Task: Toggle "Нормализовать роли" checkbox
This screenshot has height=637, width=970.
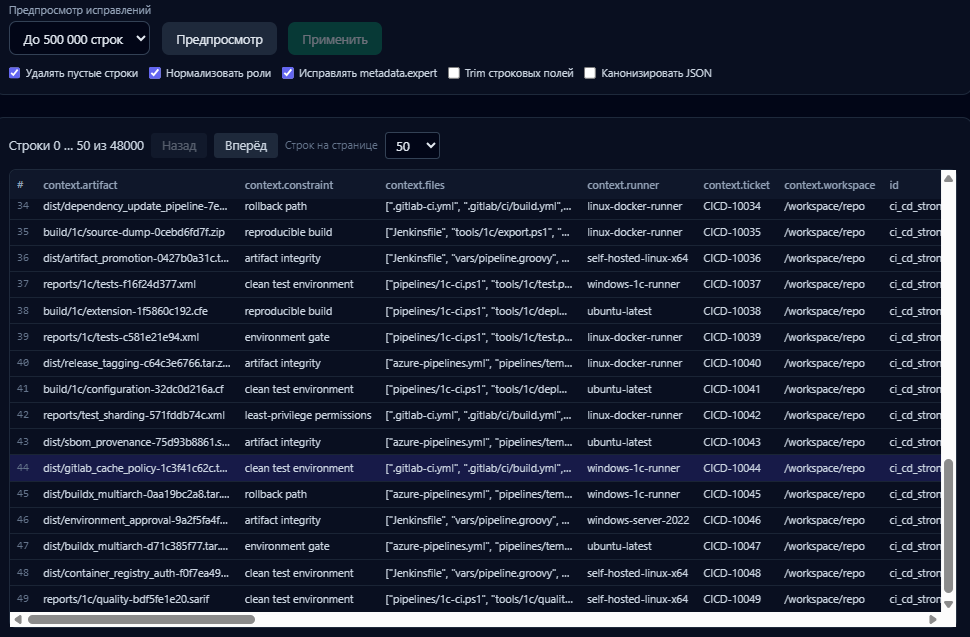Action: tap(155, 73)
